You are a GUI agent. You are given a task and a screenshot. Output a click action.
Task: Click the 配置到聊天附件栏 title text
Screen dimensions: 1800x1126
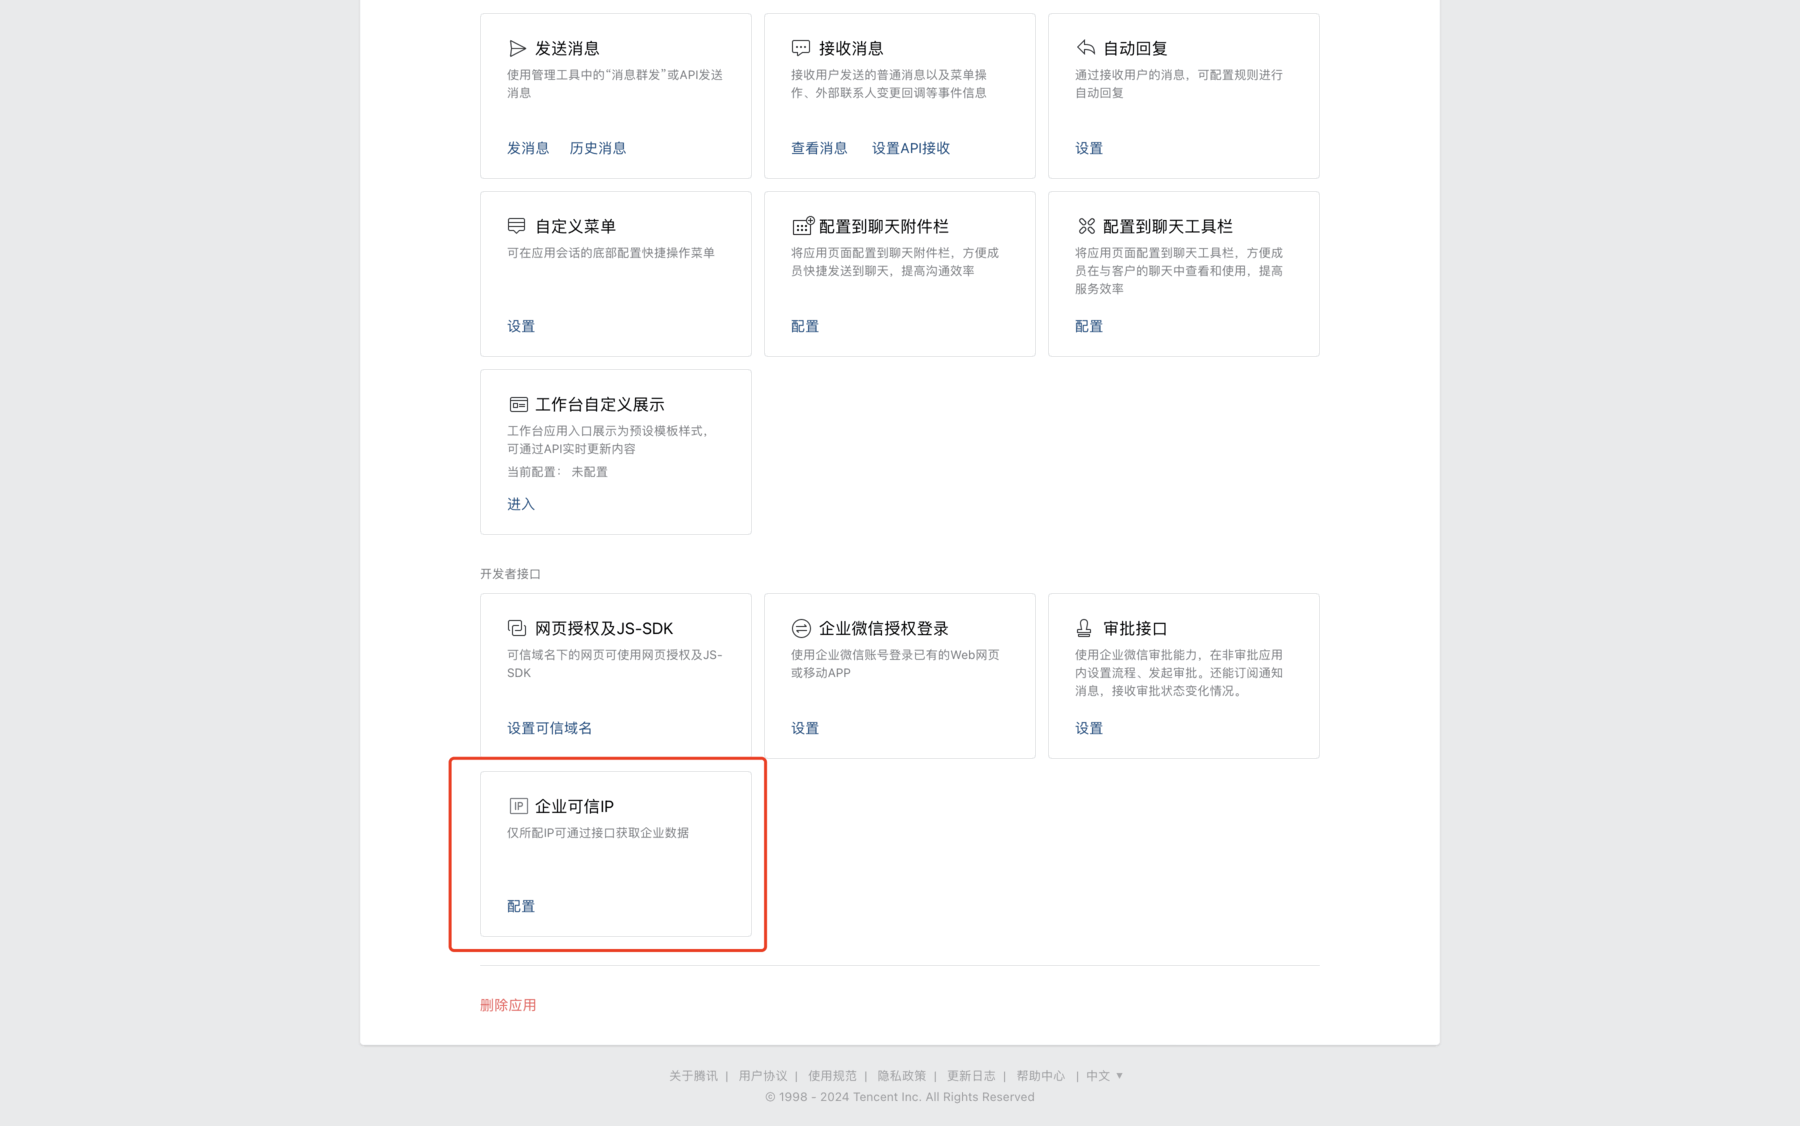[x=884, y=226]
